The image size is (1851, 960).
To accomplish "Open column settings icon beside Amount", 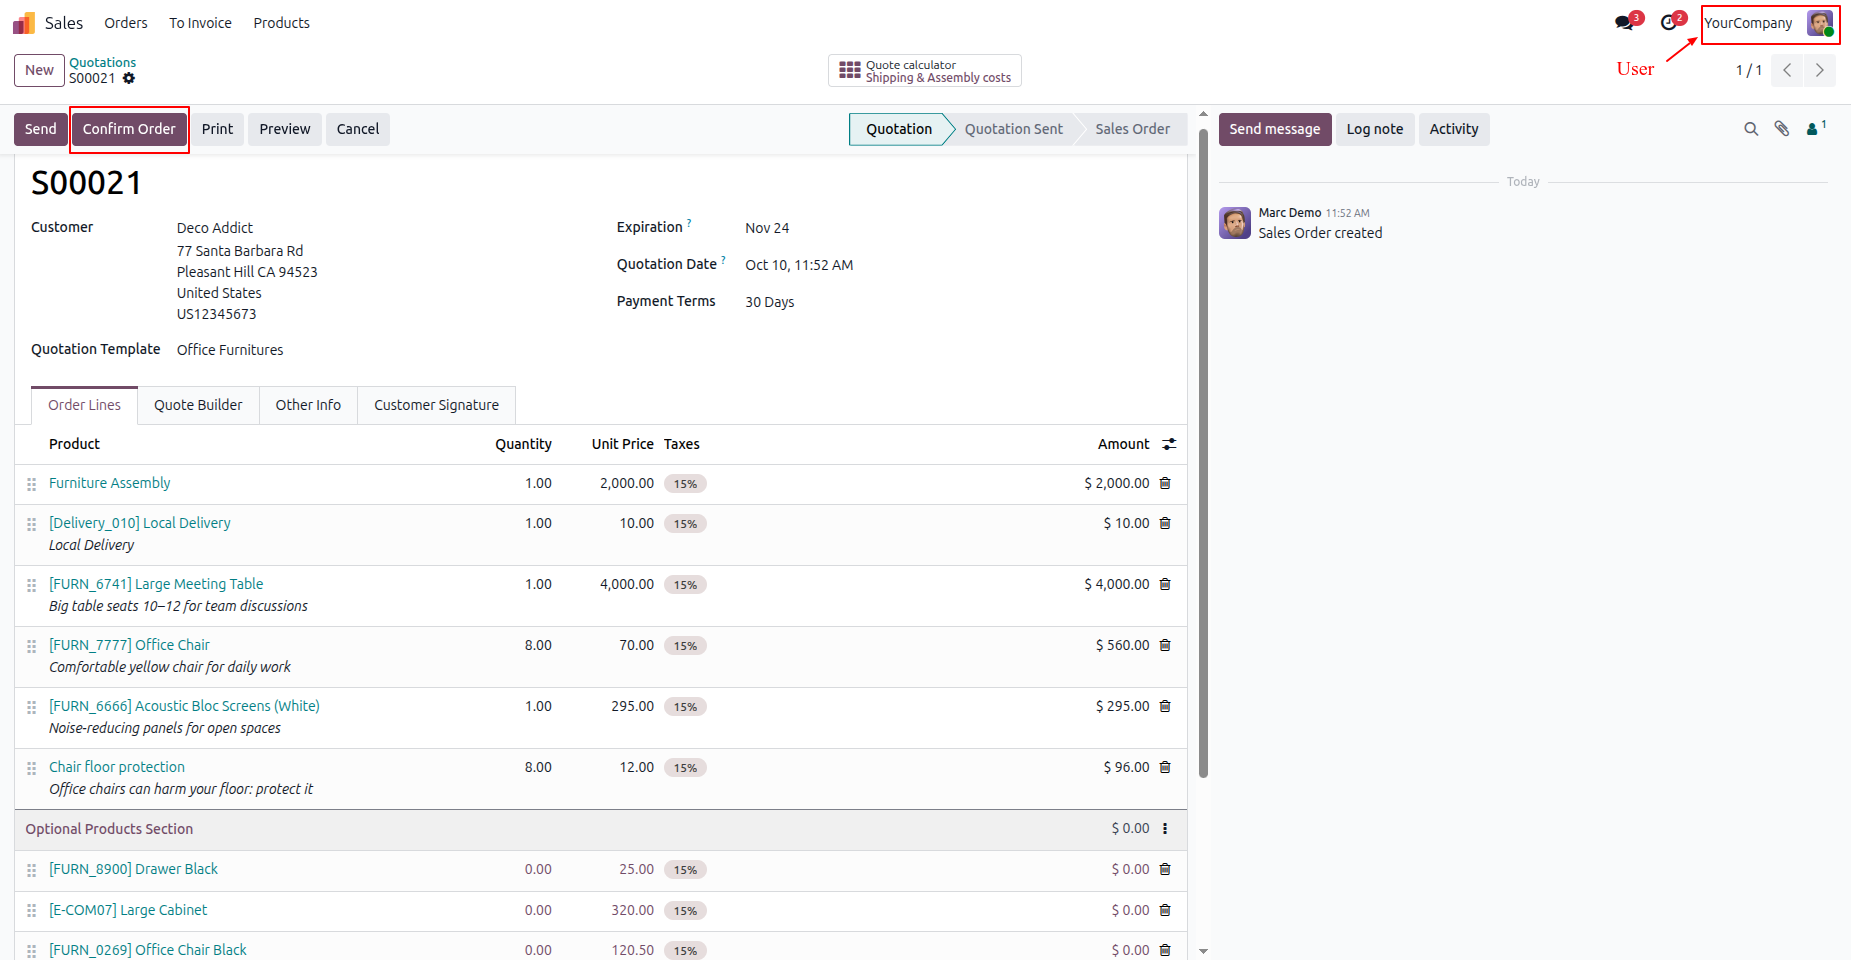I will 1169,444.
